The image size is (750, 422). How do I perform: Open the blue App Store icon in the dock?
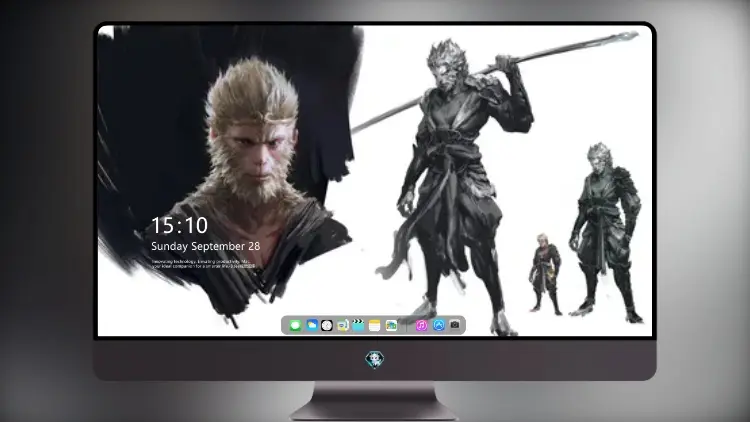coord(439,325)
